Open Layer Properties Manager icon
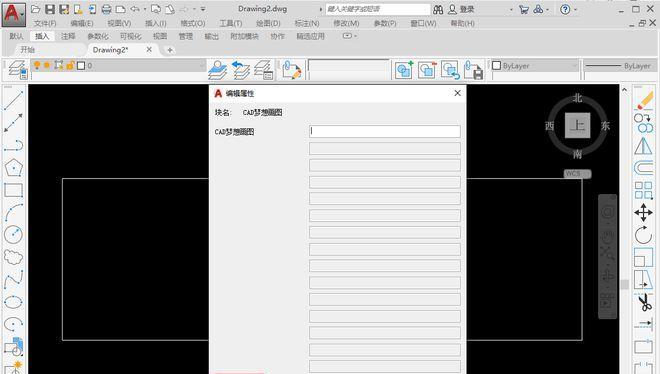 (x=17, y=69)
